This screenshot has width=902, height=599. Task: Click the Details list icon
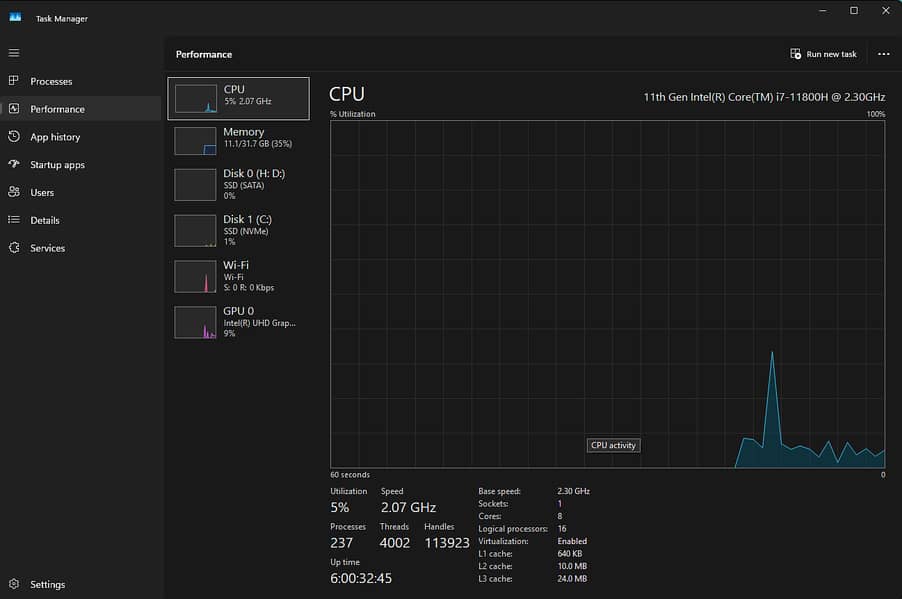click(14, 220)
